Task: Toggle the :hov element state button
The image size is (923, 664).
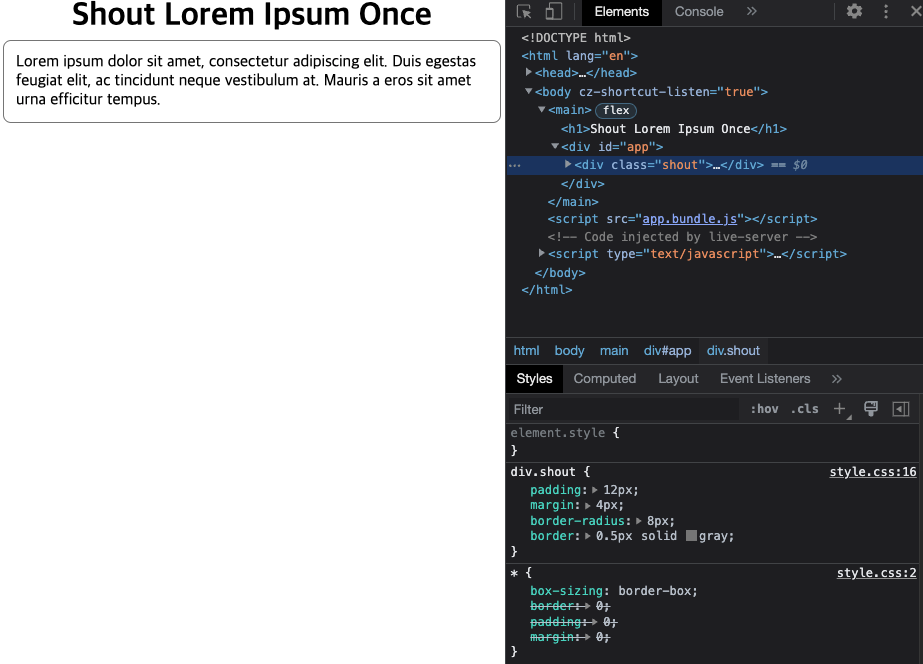Action: tap(764, 409)
